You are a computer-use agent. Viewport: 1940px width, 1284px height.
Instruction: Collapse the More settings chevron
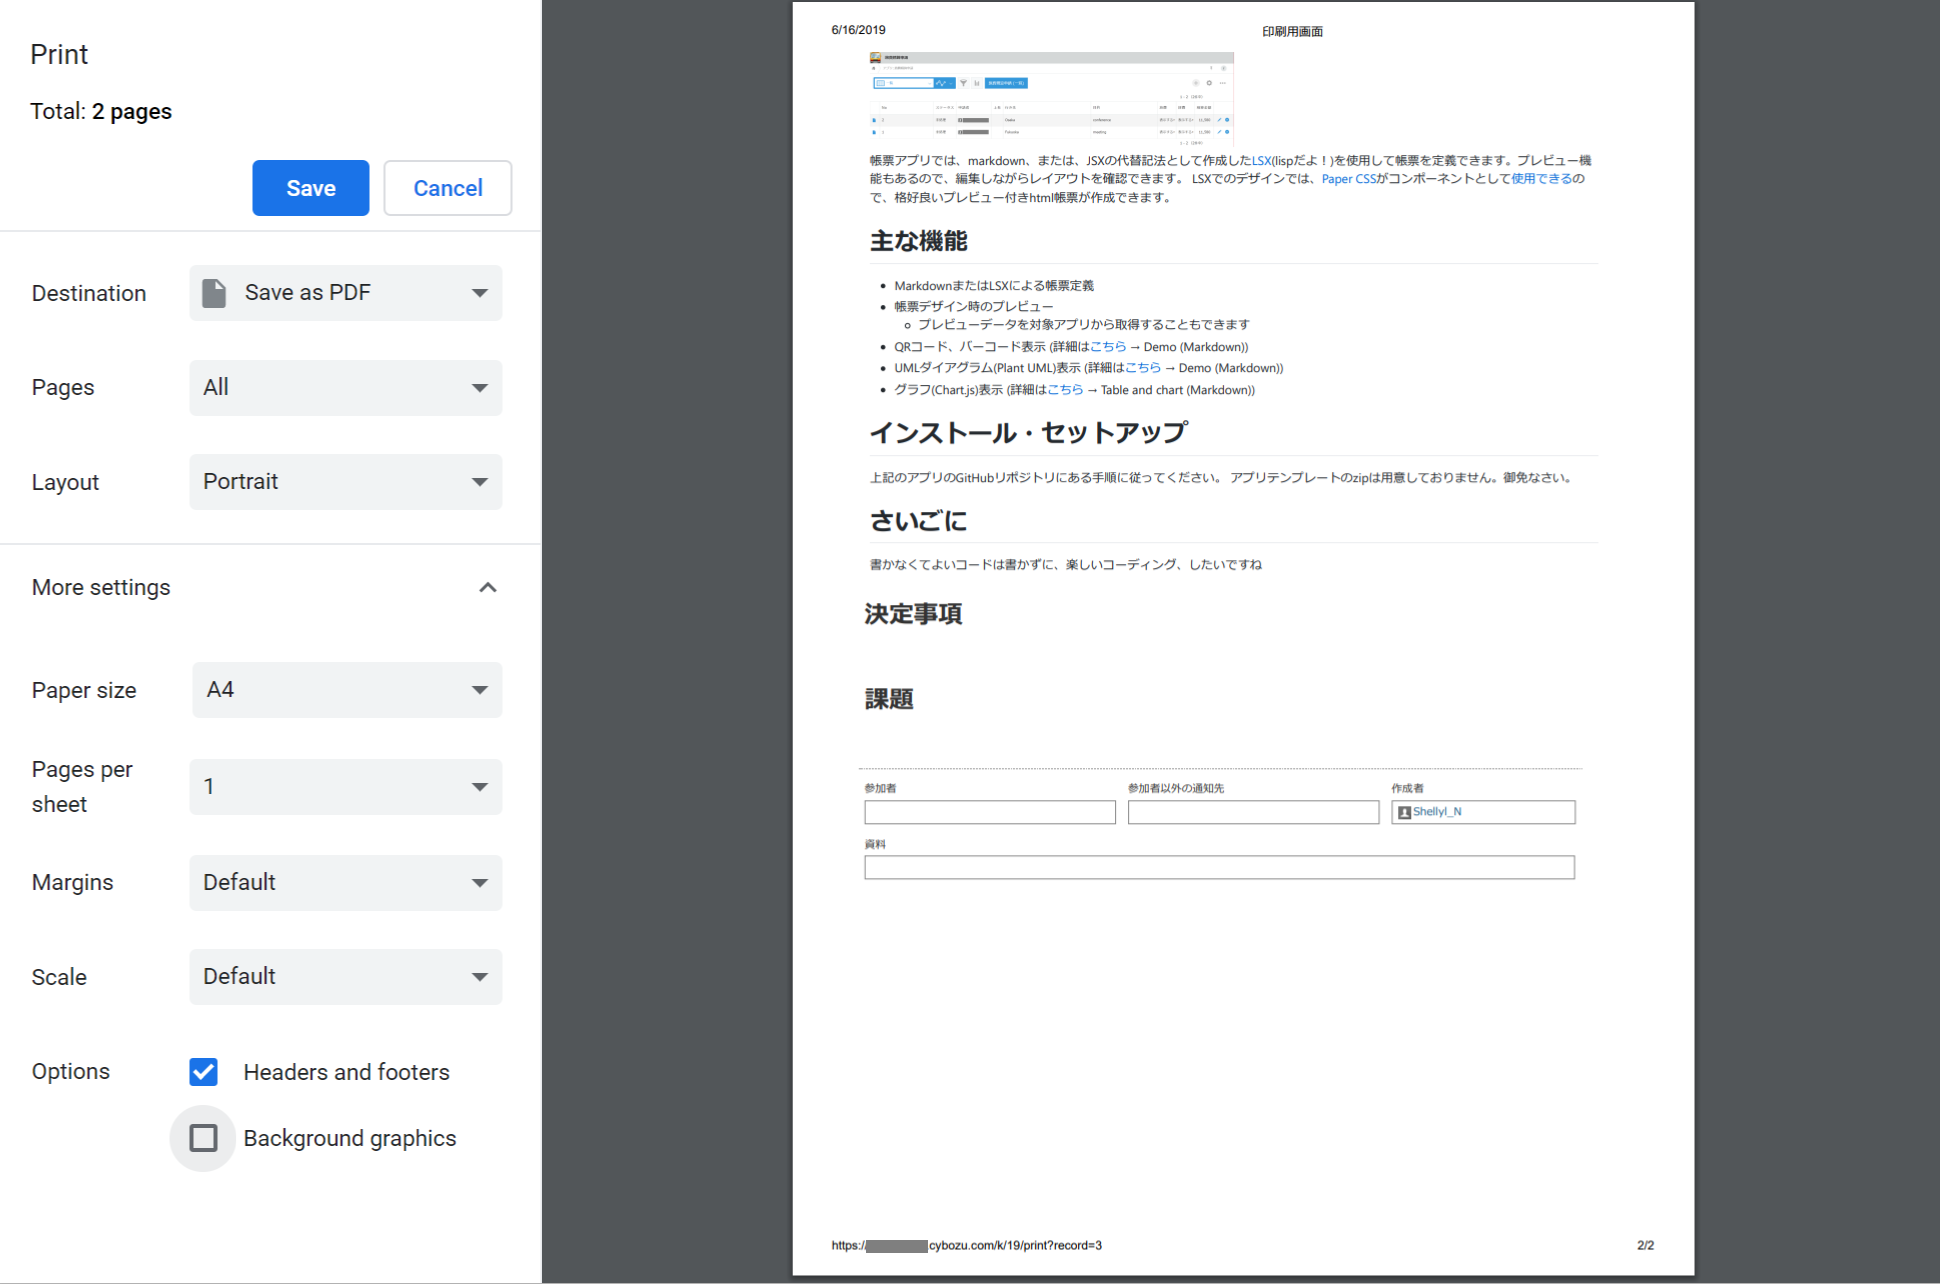(488, 588)
